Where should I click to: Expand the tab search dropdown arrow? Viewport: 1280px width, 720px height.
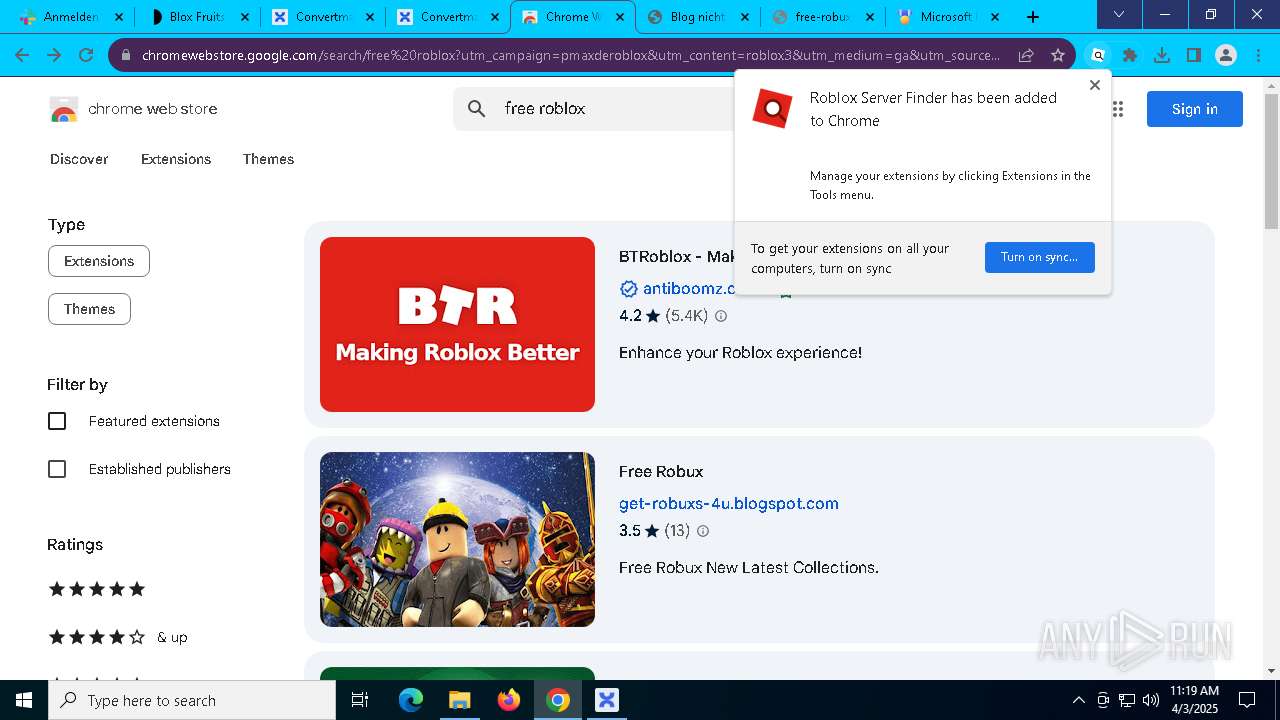1119,14
